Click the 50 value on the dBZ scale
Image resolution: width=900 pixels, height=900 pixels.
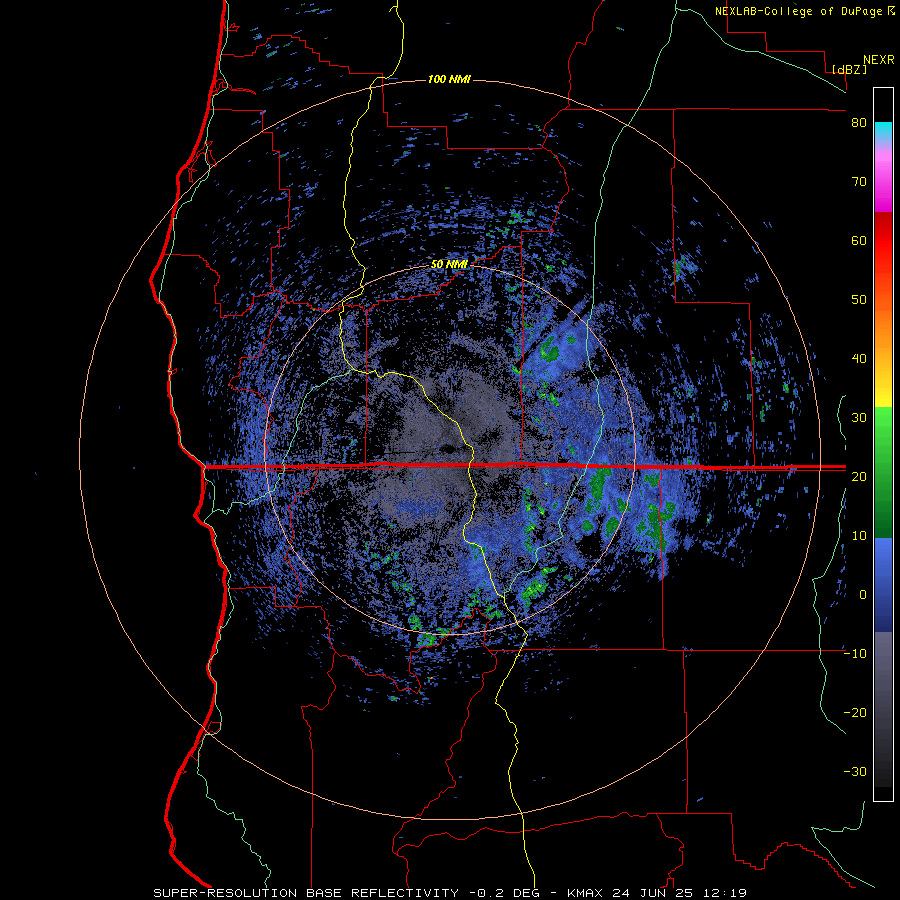(x=859, y=300)
